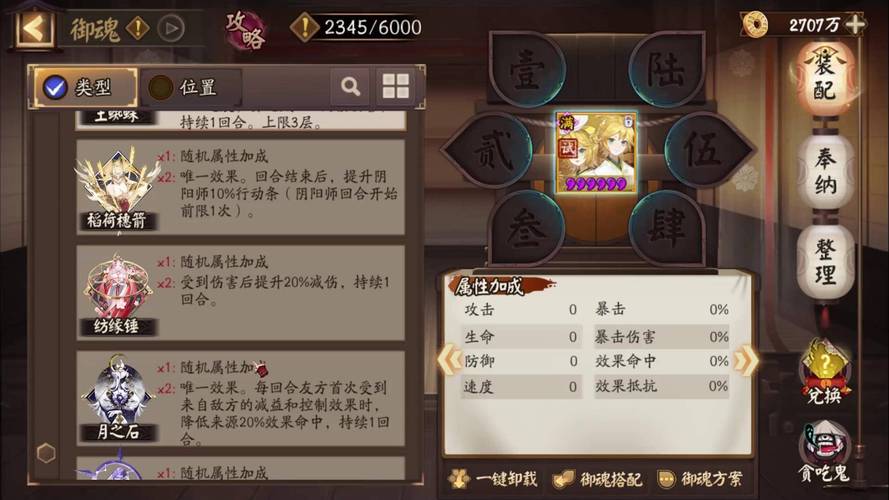Switch to grid view layout icon
889x500 pixels.
point(396,87)
